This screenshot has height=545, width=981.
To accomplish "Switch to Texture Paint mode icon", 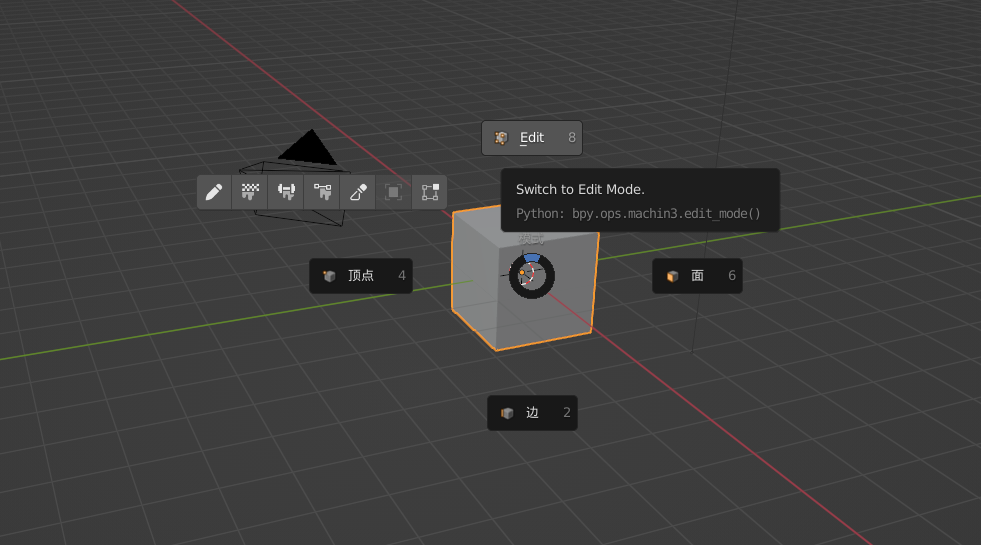I will pyautogui.click(x=250, y=192).
